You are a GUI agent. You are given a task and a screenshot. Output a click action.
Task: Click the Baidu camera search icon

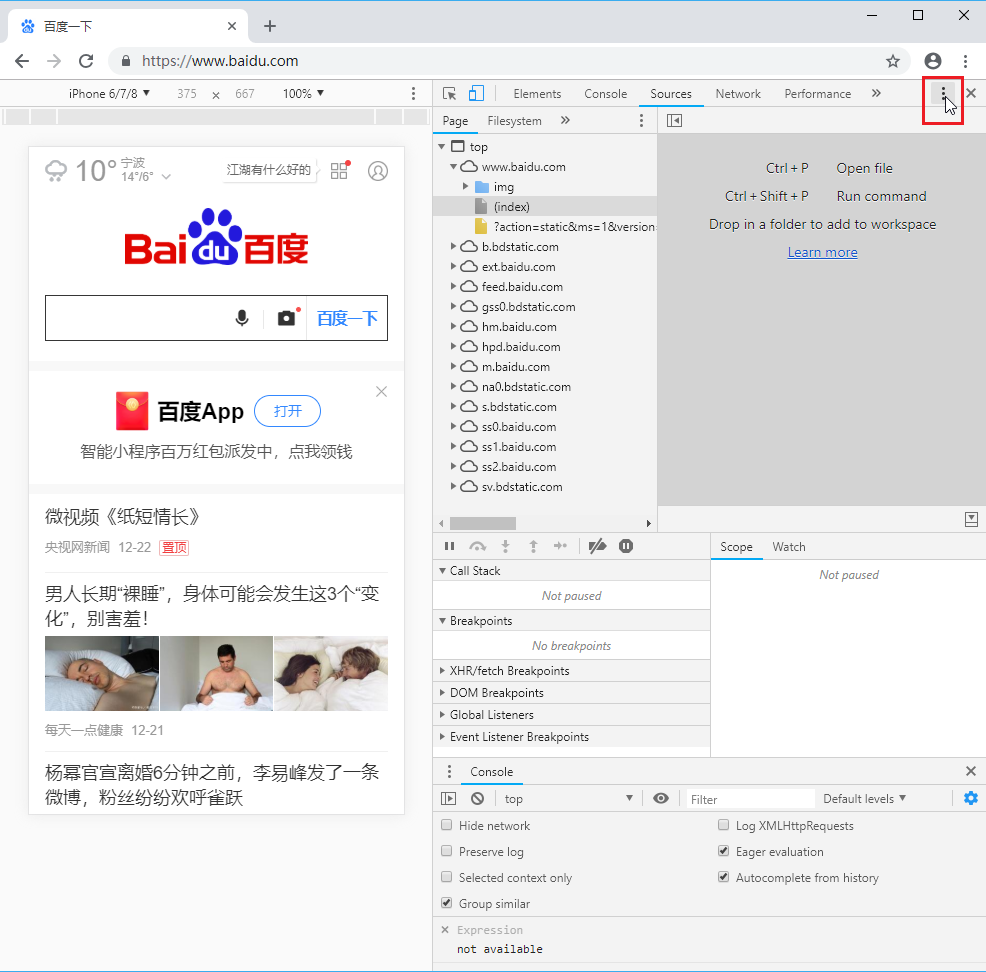(287, 318)
